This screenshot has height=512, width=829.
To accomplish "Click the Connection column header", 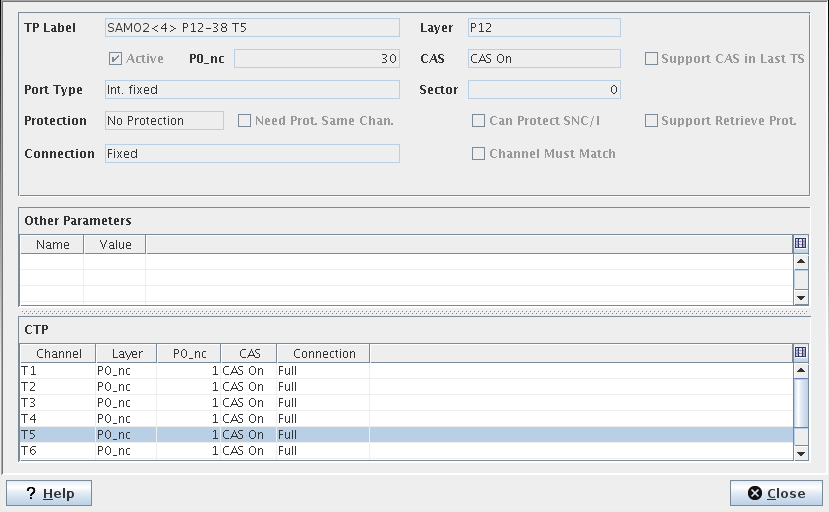I will pyautogui.click(x=323, y=353).
